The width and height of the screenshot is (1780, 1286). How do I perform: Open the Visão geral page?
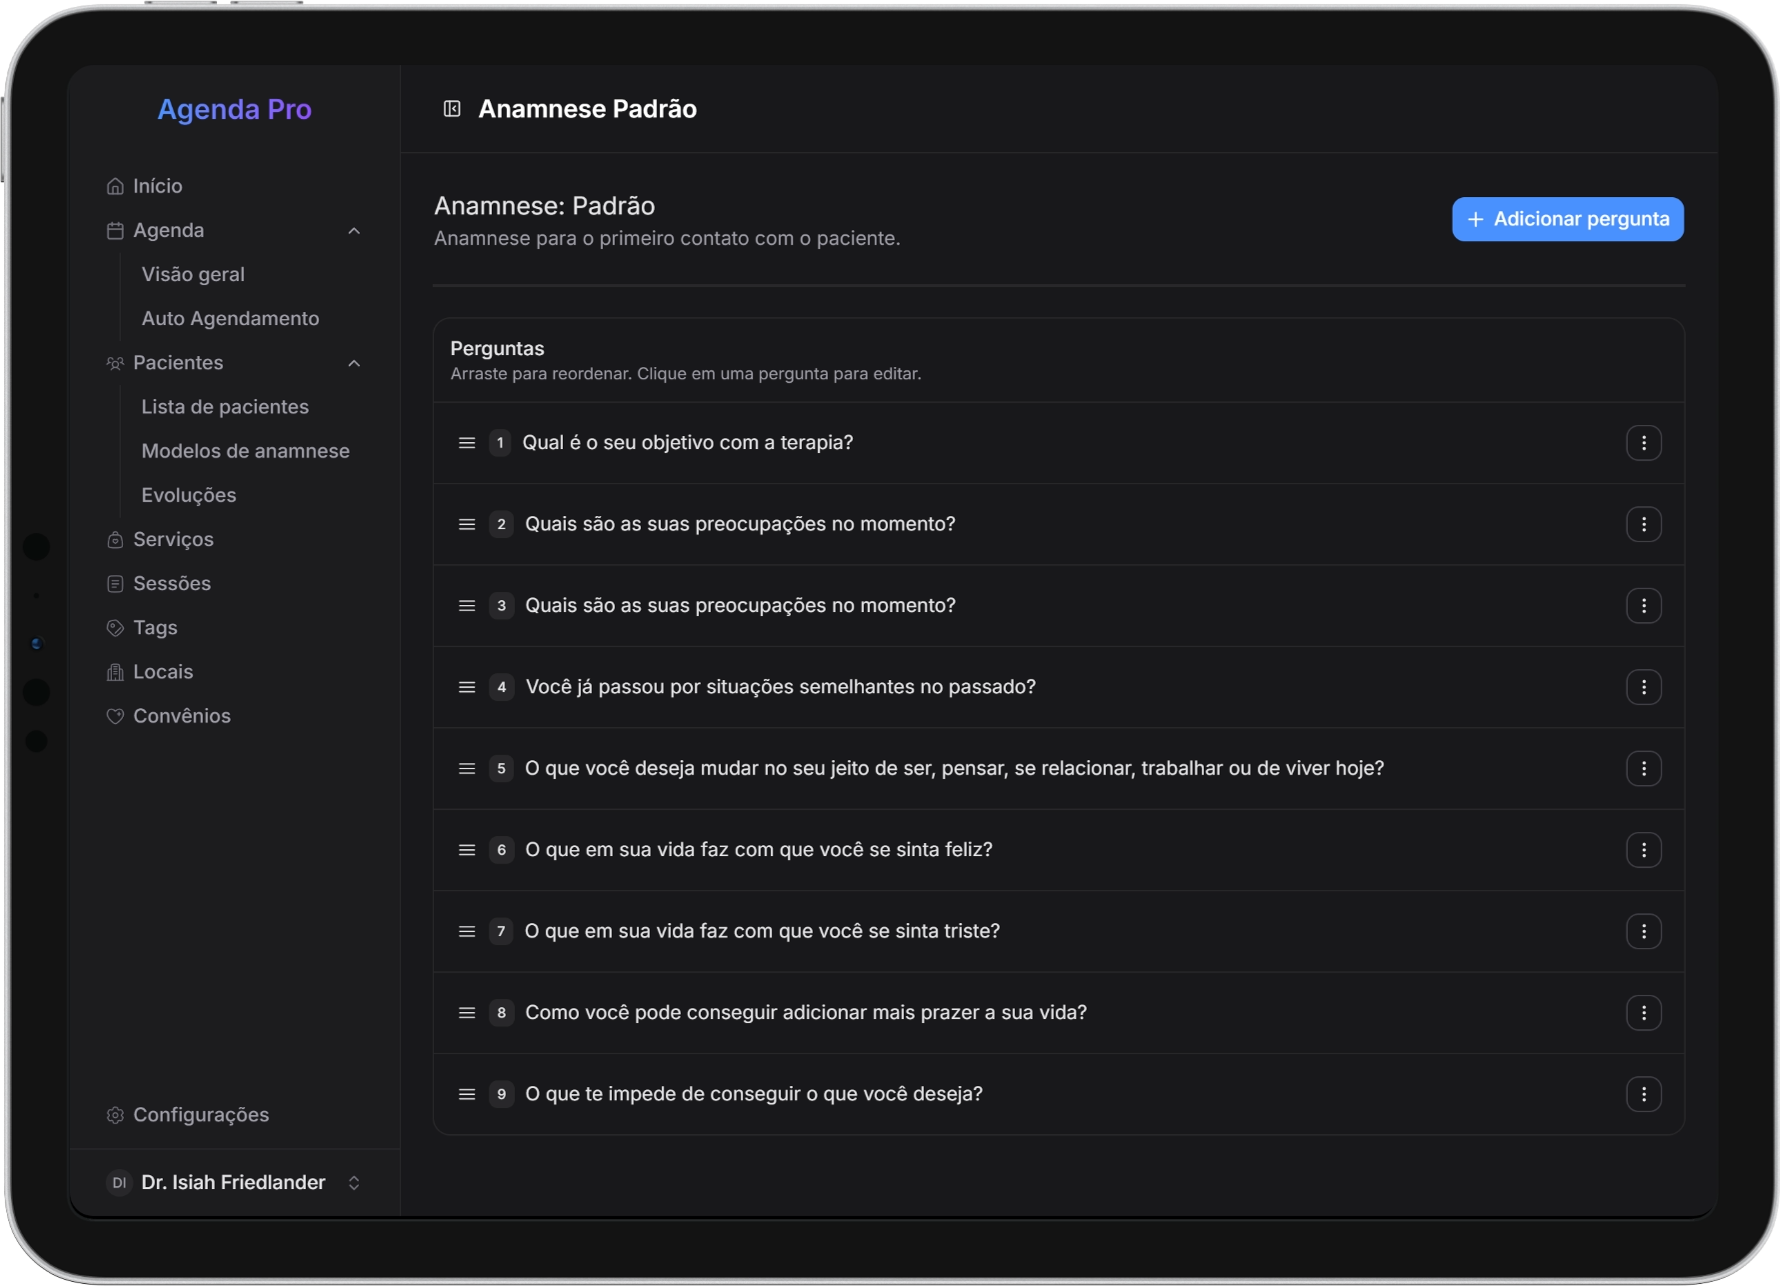point(193,274)
